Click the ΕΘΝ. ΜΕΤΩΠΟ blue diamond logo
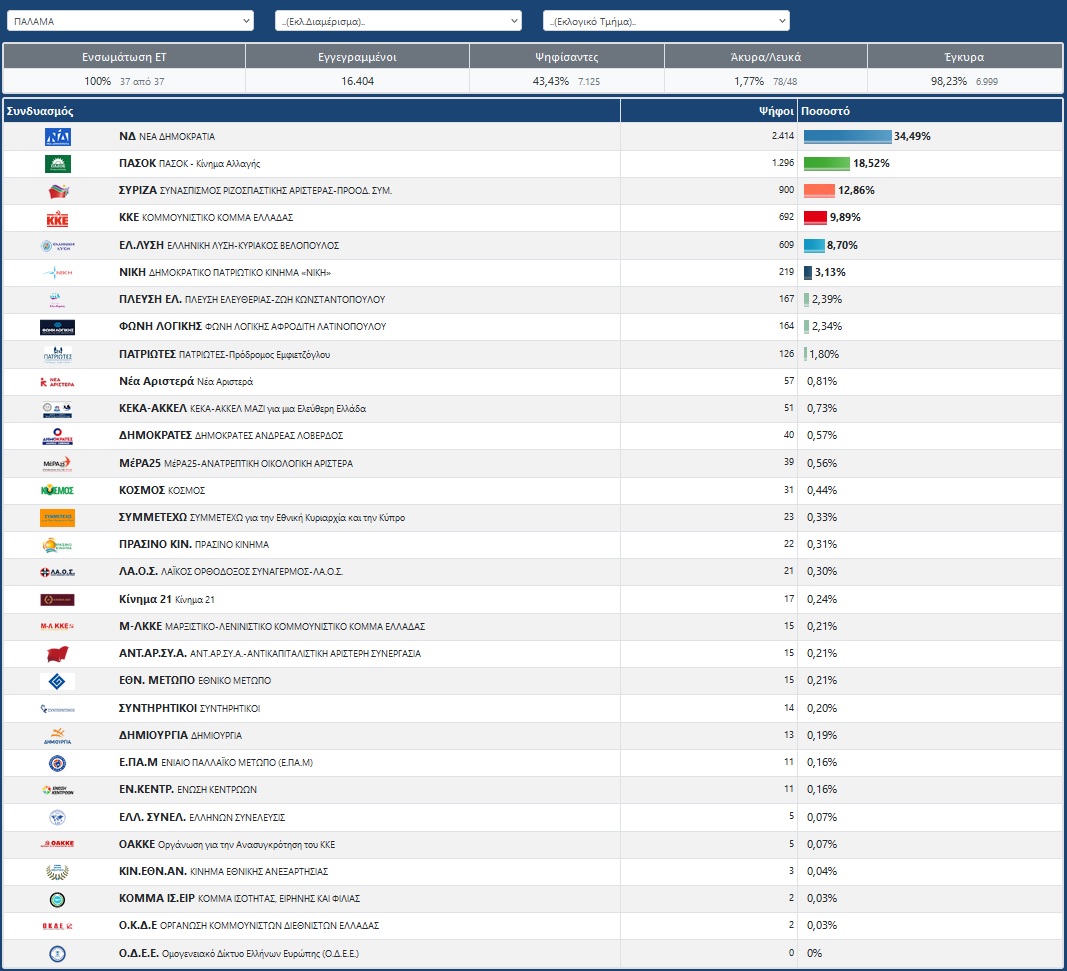The height and width of the screenshot is (971, 1067). pyautogui.click(x=58, y=681)
